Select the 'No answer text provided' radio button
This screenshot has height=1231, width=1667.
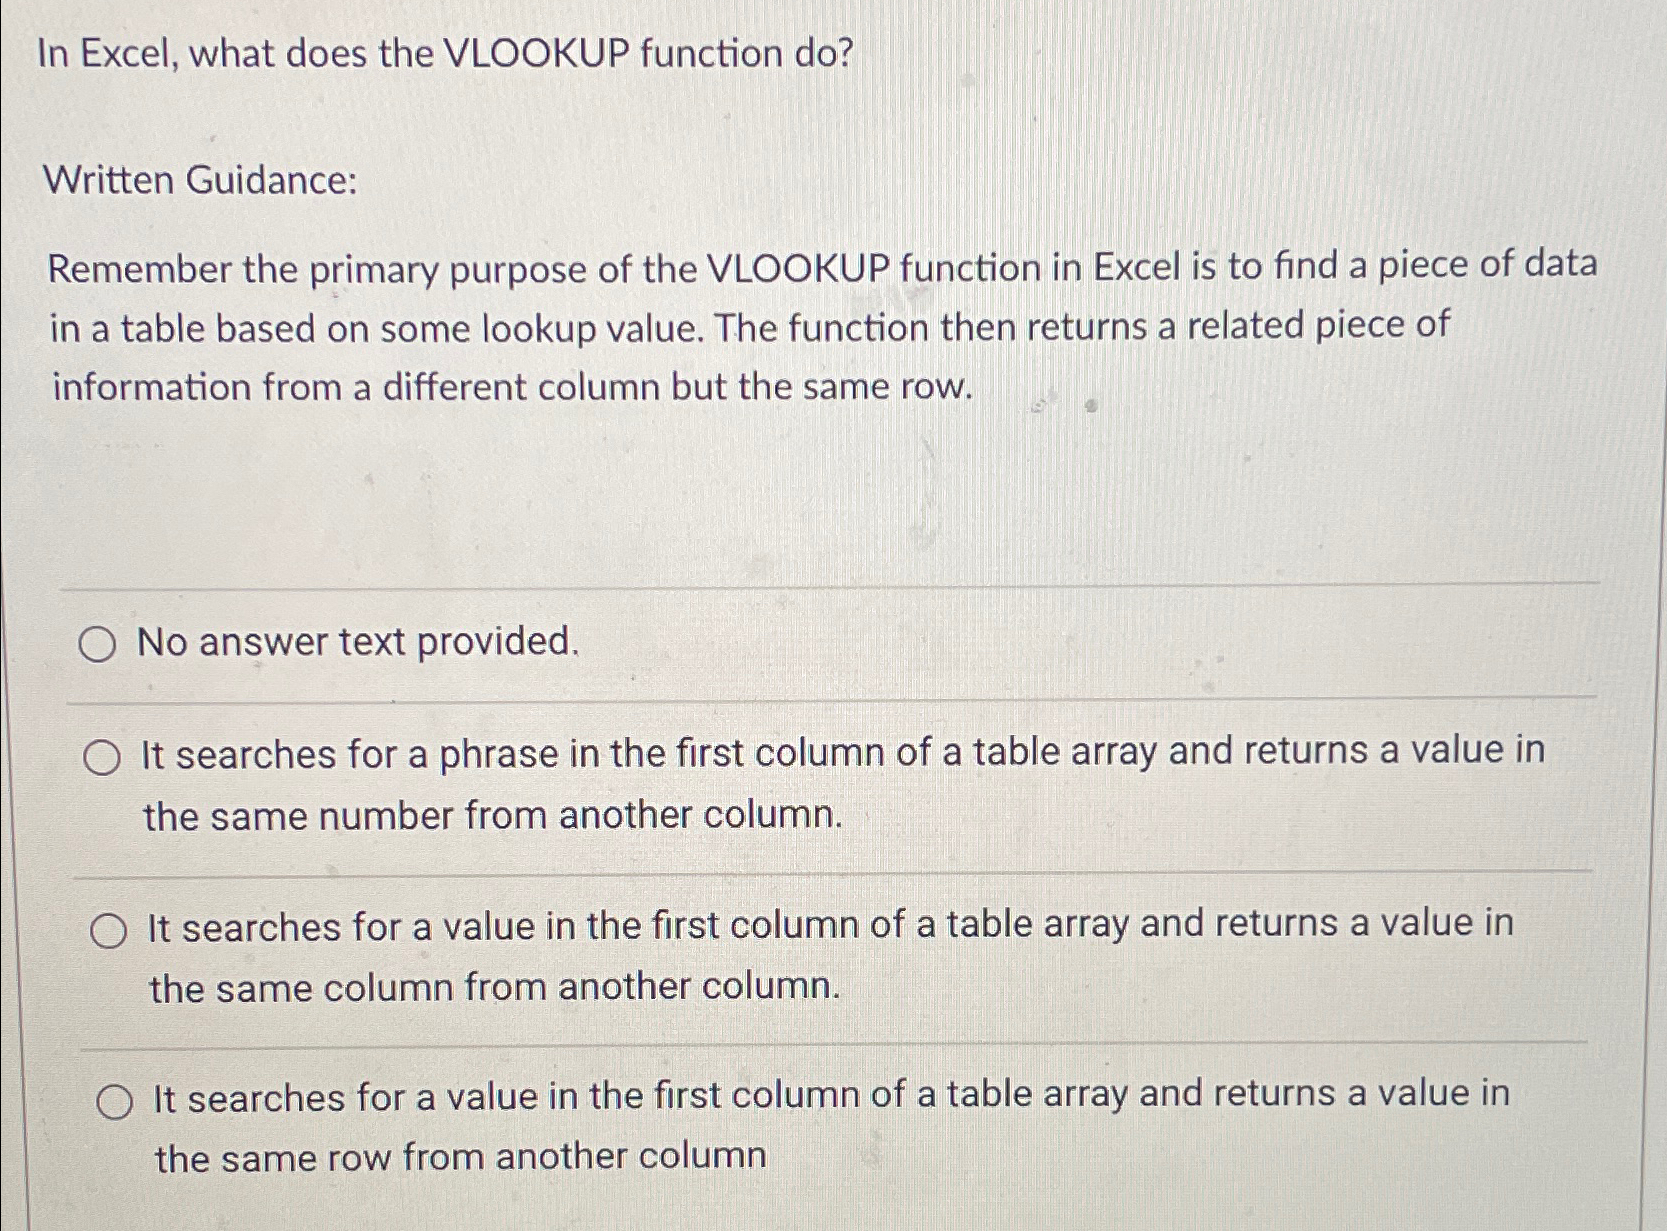(x=99, y=644)
